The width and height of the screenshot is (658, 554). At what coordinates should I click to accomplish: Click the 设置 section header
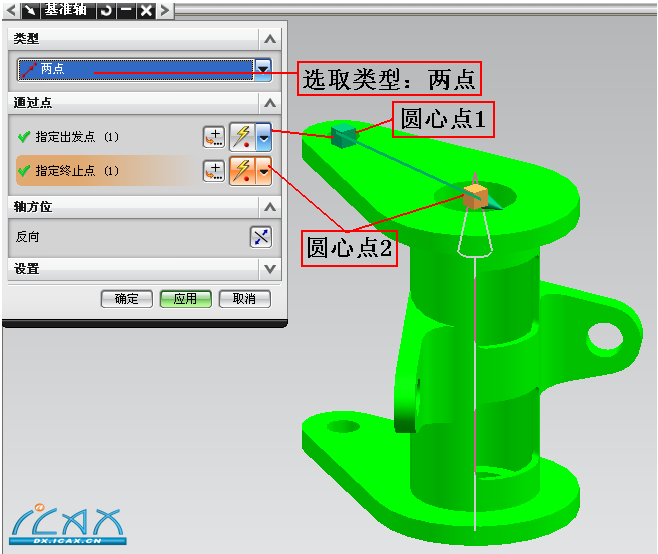pyautogui.click(x=144, y=269)
